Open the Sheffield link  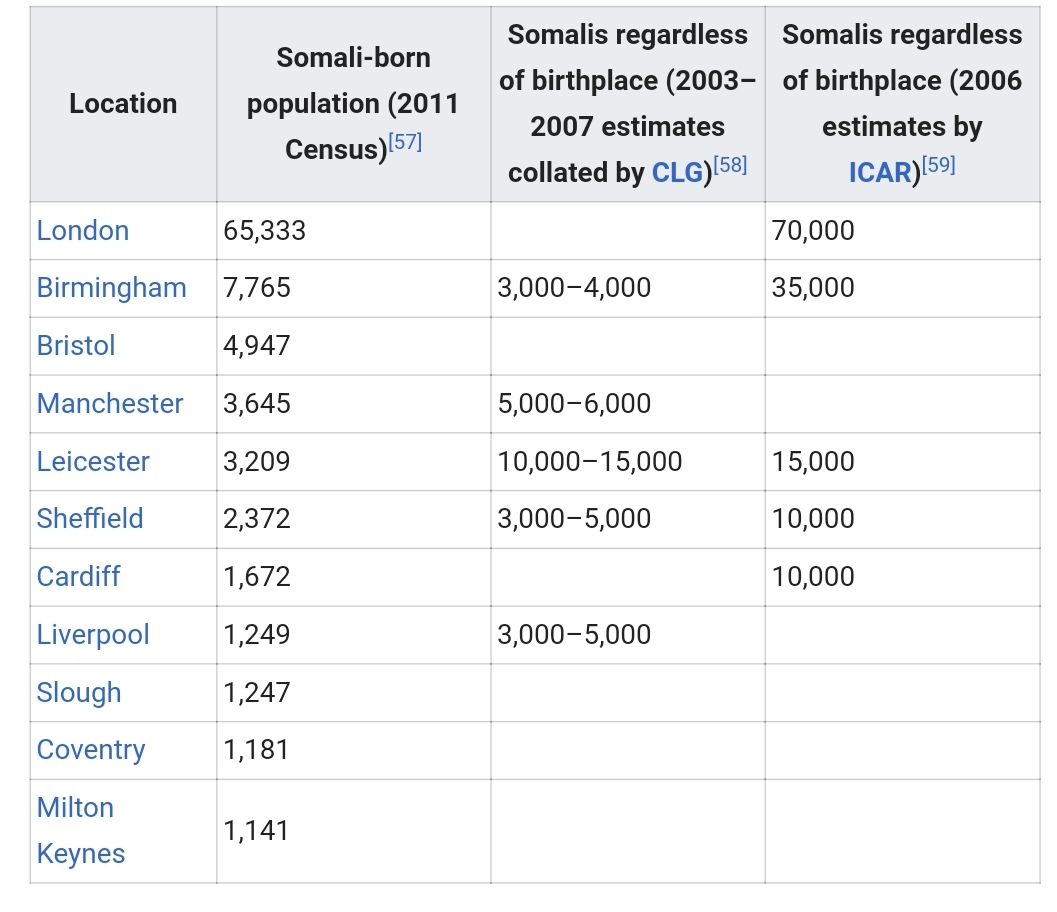click(x=90, y=519)
